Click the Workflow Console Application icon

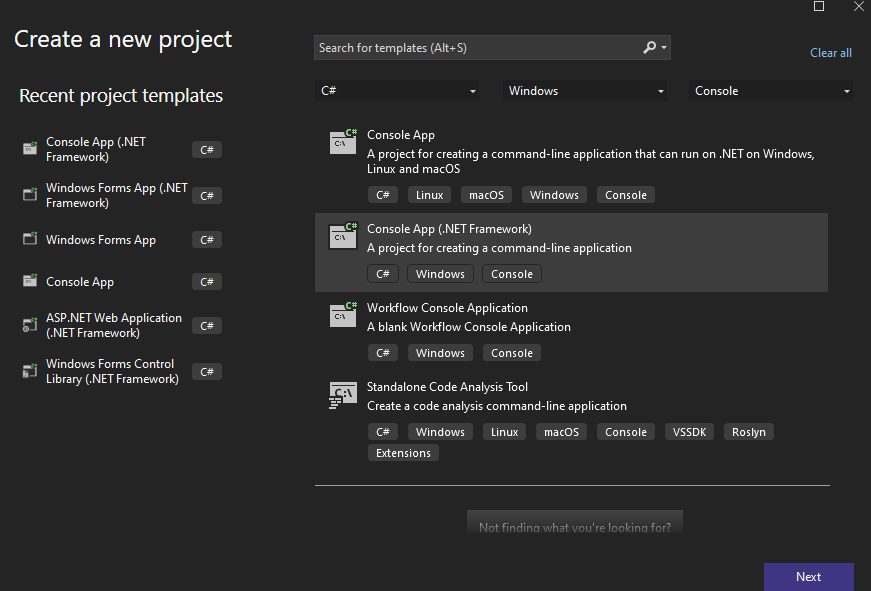coord(343,315)
